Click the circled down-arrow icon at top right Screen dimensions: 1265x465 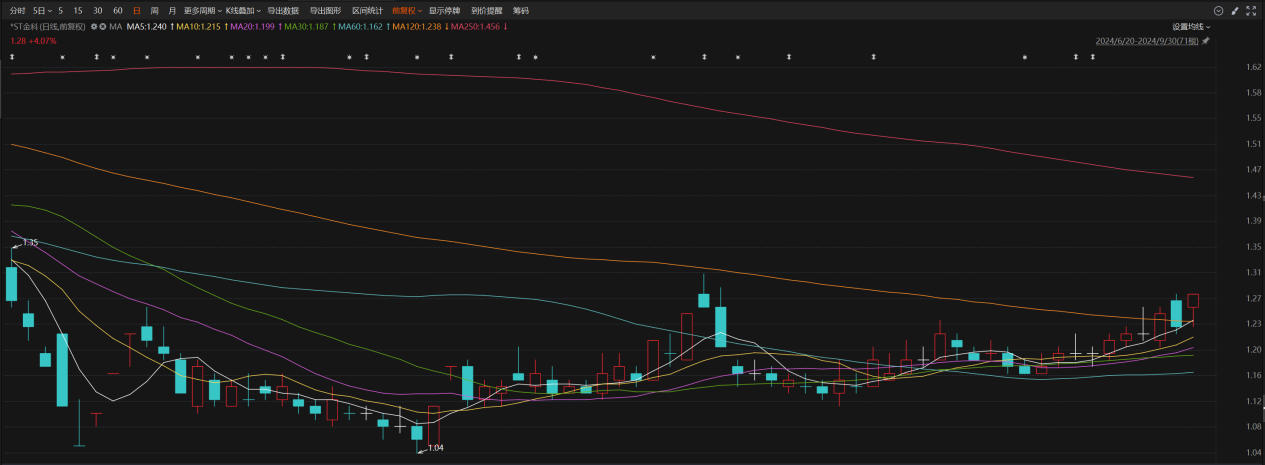pos(1218,10)
